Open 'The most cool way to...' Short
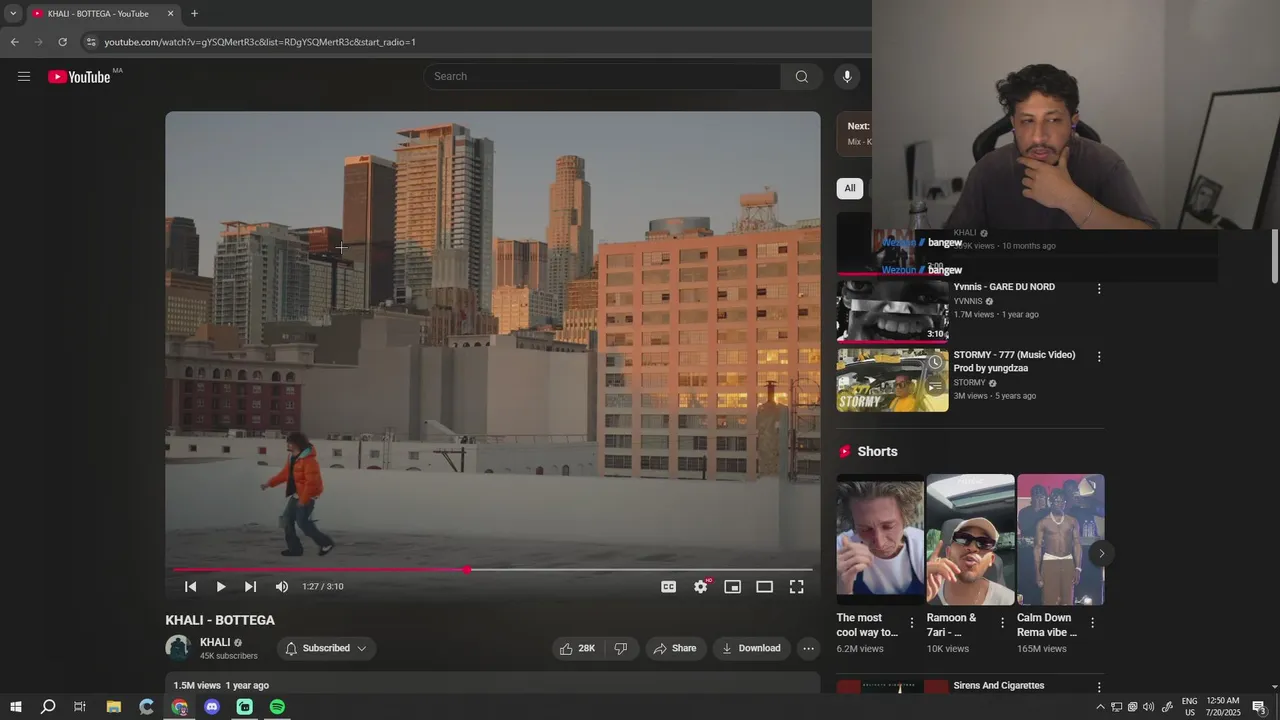The width and height of the screenshot is (1280, 720). (880, 540)
